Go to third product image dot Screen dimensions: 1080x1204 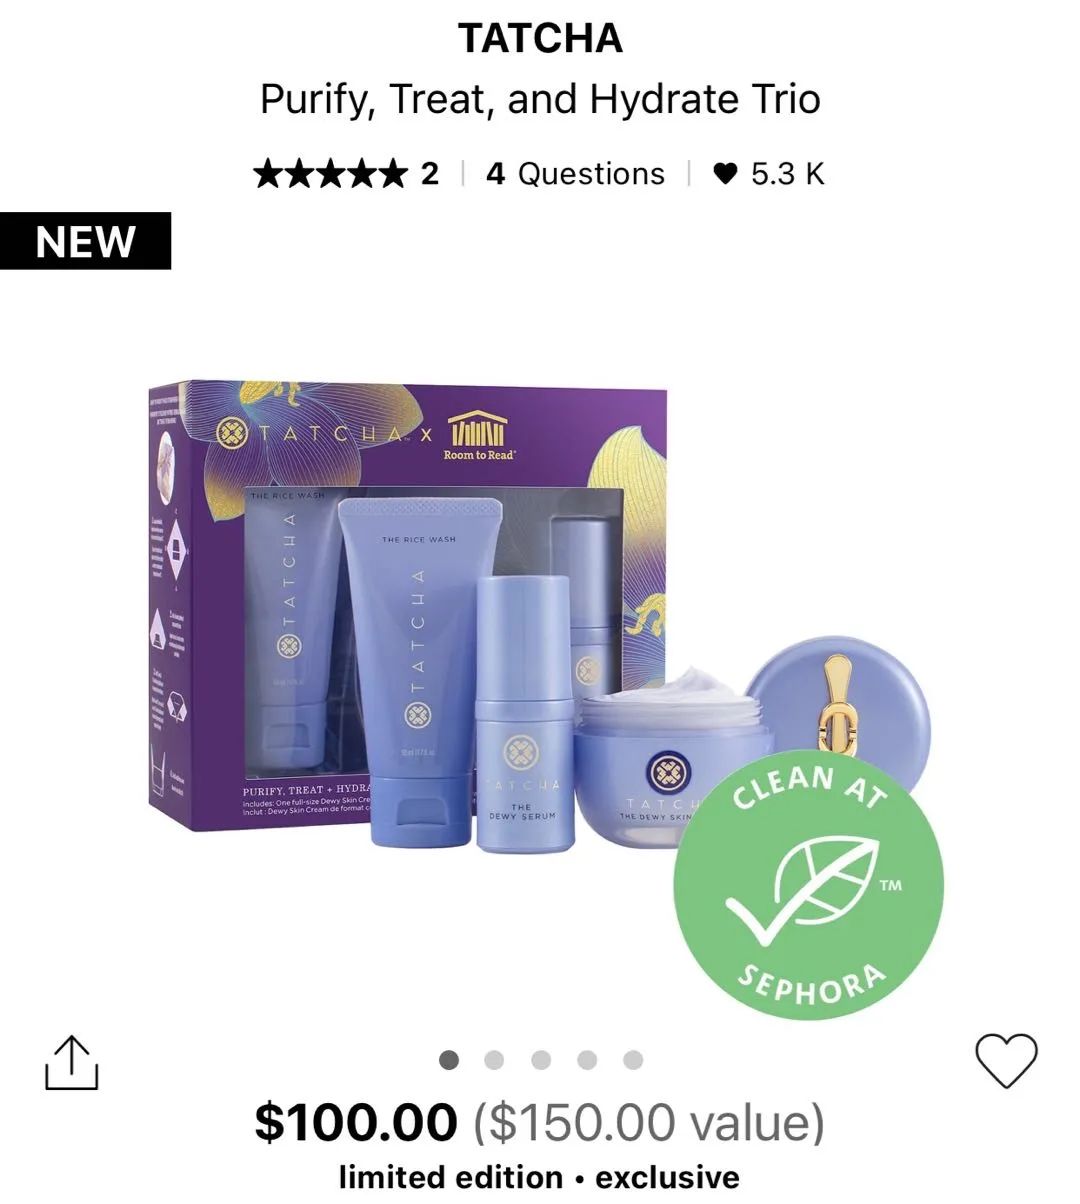(541, 1060)
